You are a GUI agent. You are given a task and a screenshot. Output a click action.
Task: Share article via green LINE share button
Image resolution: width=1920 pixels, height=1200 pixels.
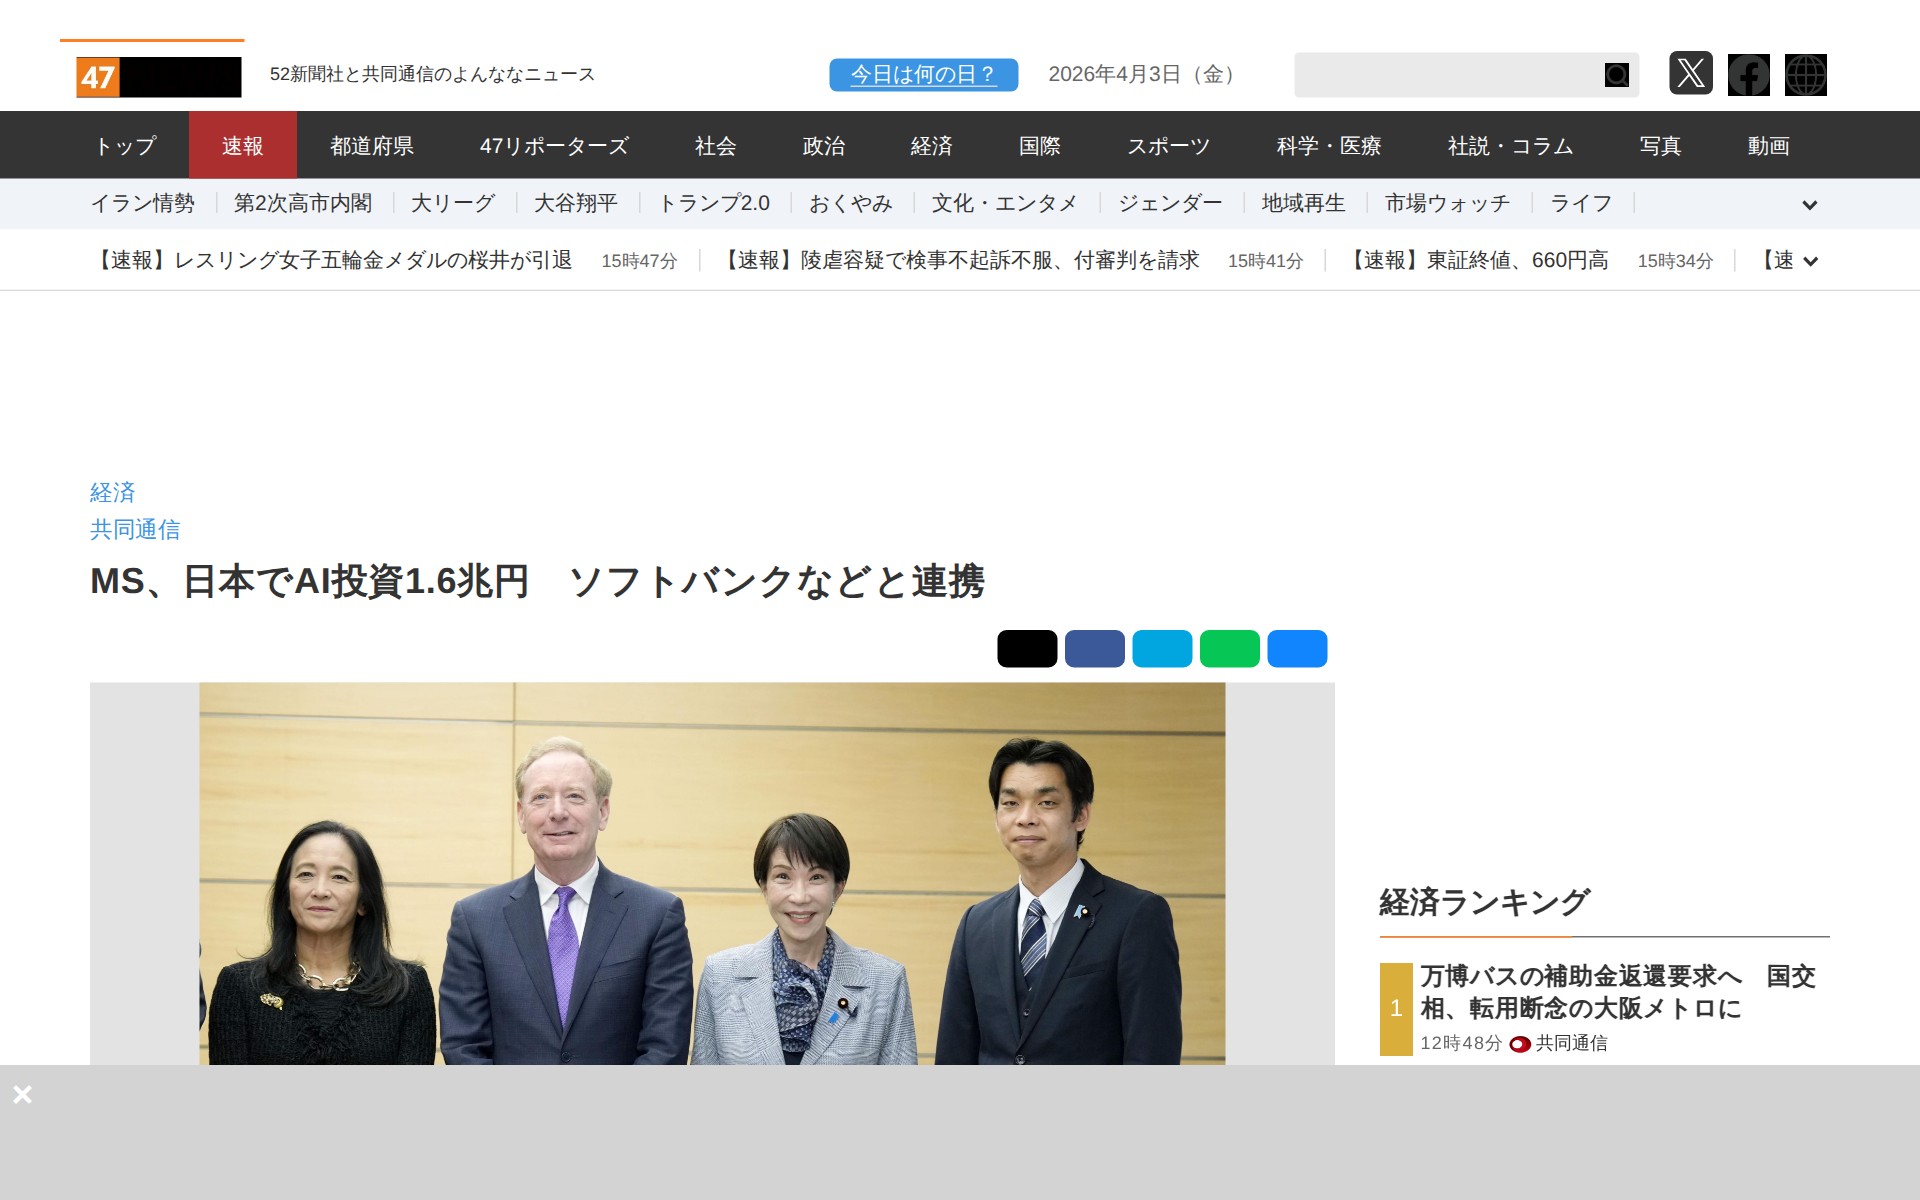(1229, 648)
